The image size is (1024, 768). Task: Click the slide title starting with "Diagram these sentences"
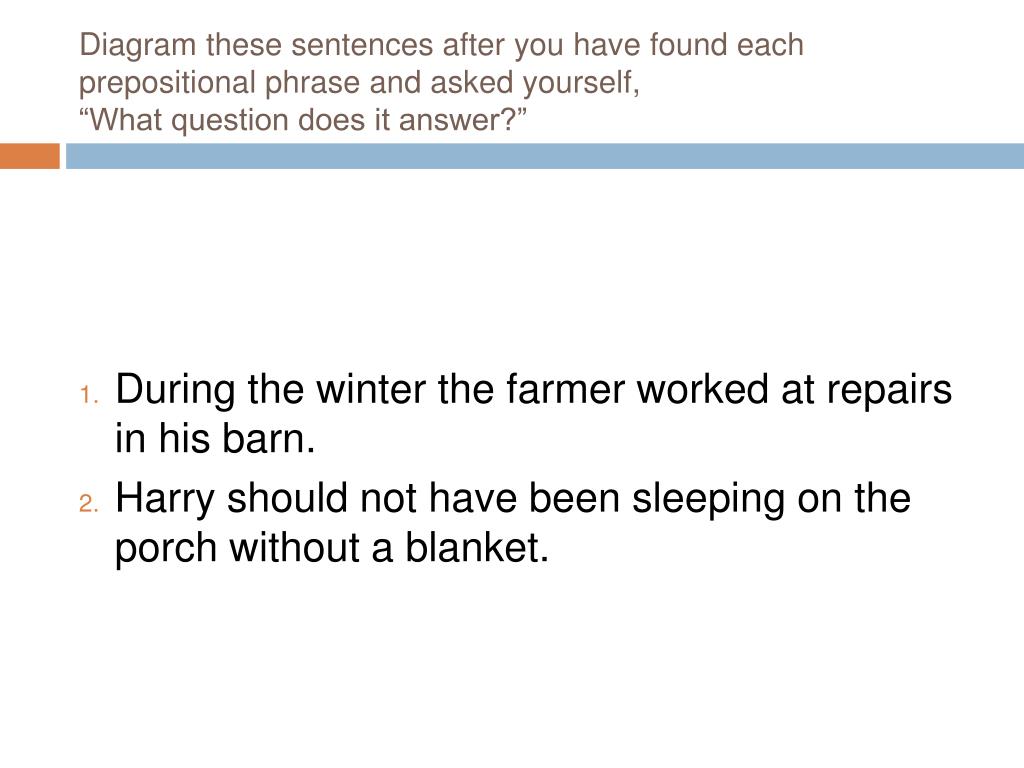(x=441, y=82)
